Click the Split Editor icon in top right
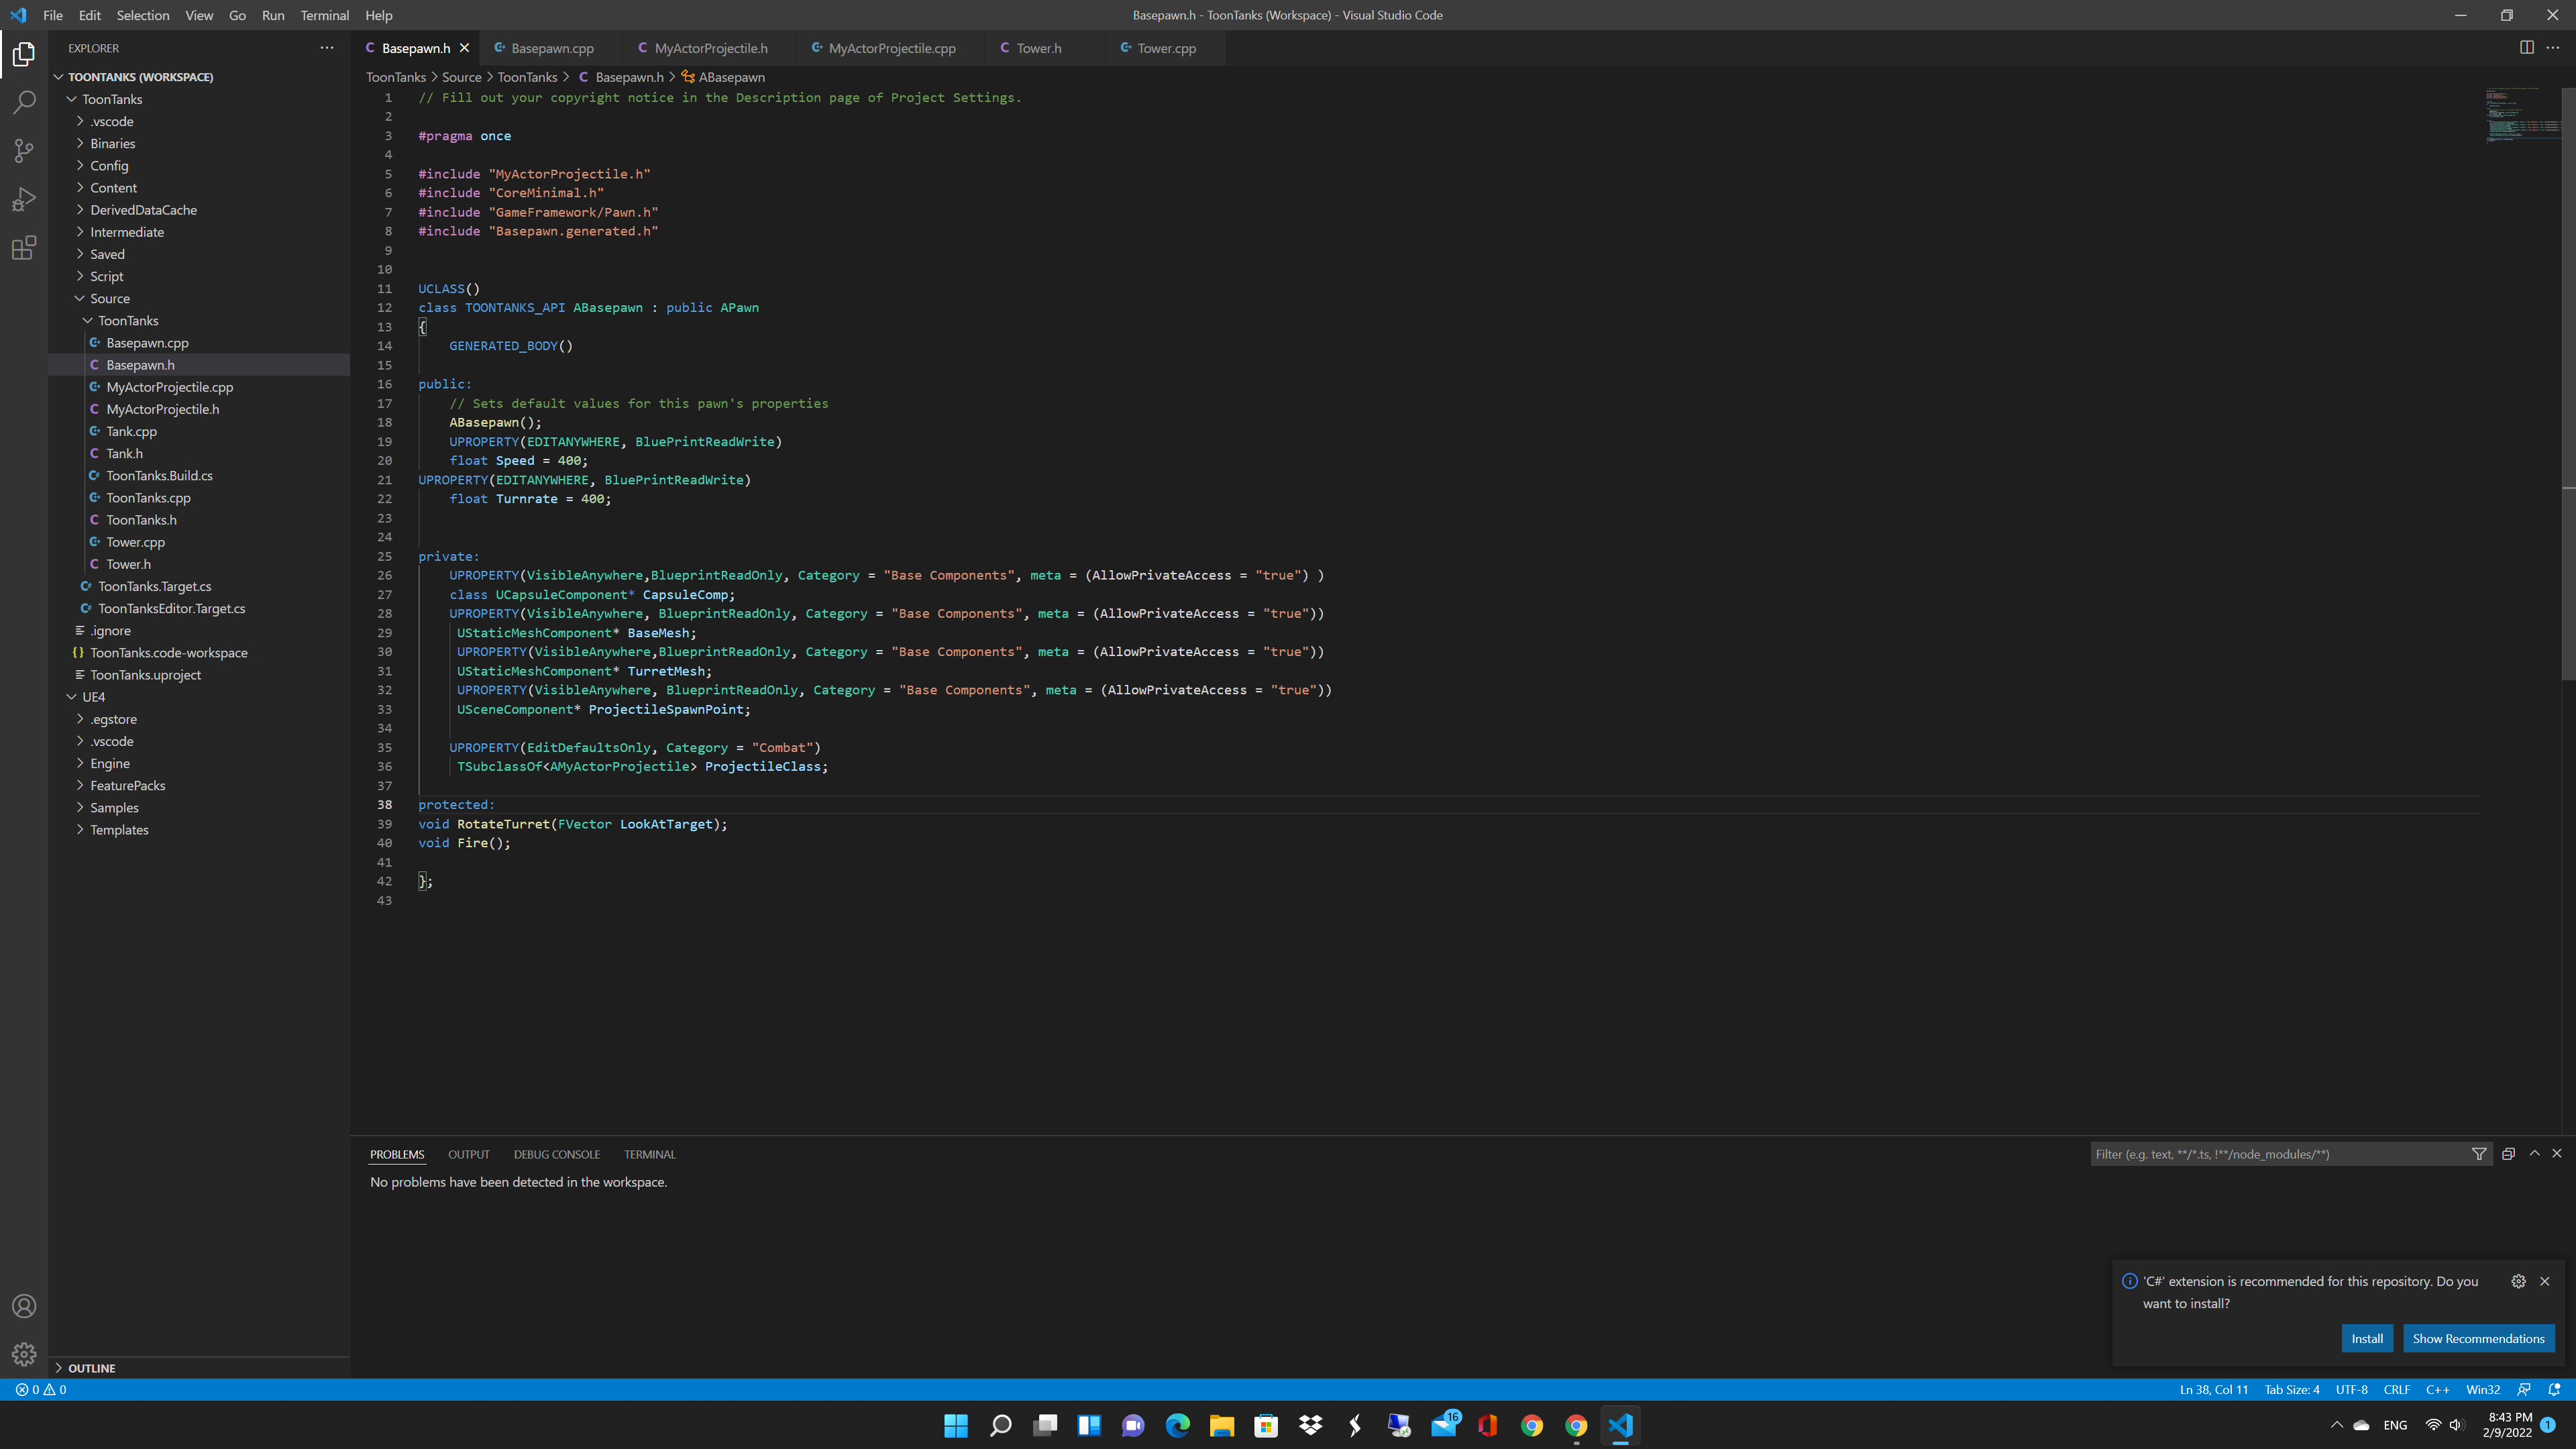This screenshot has height=1449, width=2576. click(2526, 48)
